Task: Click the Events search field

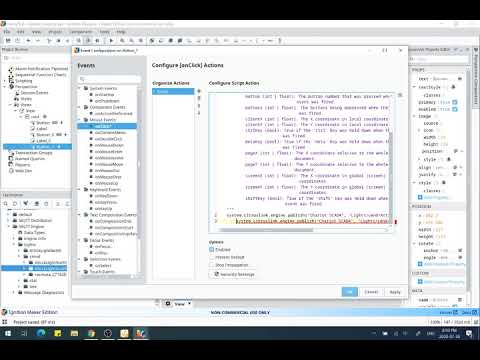Action: click(109, 79)
